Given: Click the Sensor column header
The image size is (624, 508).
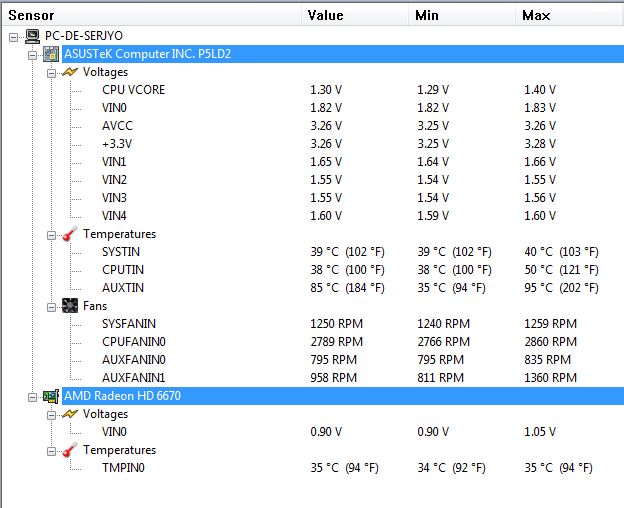Looking at the screenshot, I should click(x=152, y=16).
